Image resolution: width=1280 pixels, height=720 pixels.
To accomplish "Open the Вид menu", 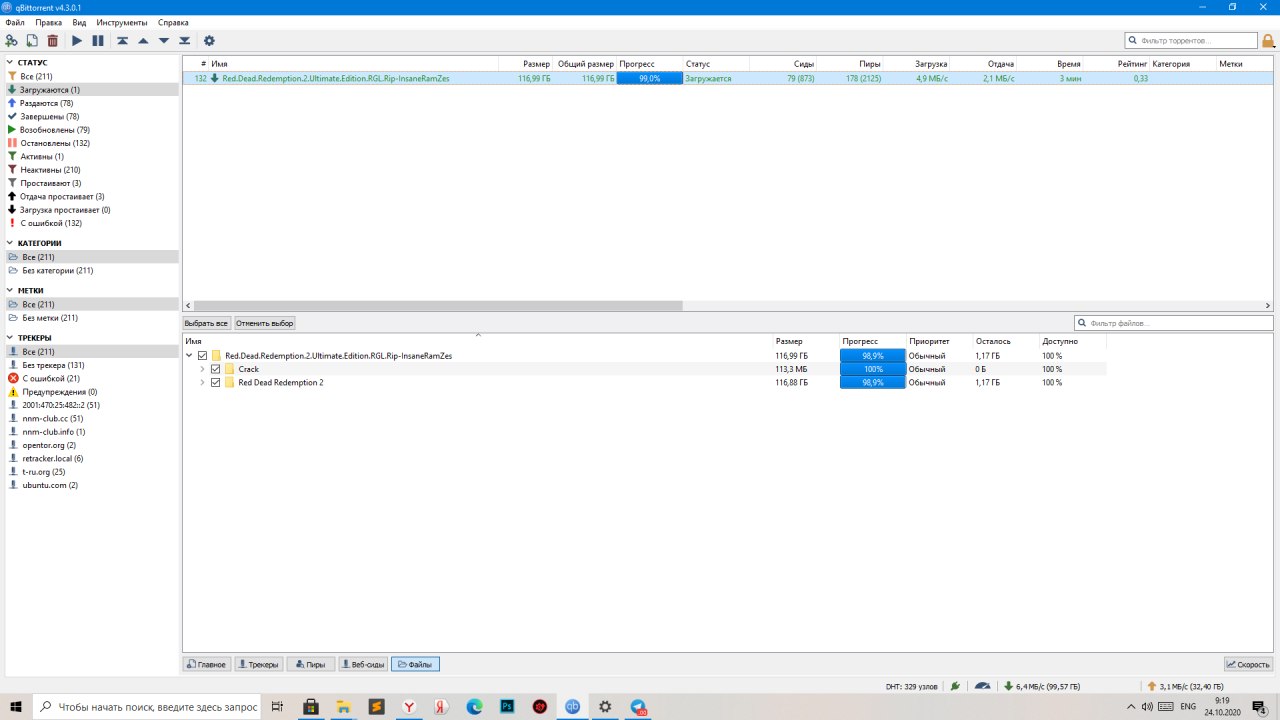I will pyautogui.click(x=79, y=22).
